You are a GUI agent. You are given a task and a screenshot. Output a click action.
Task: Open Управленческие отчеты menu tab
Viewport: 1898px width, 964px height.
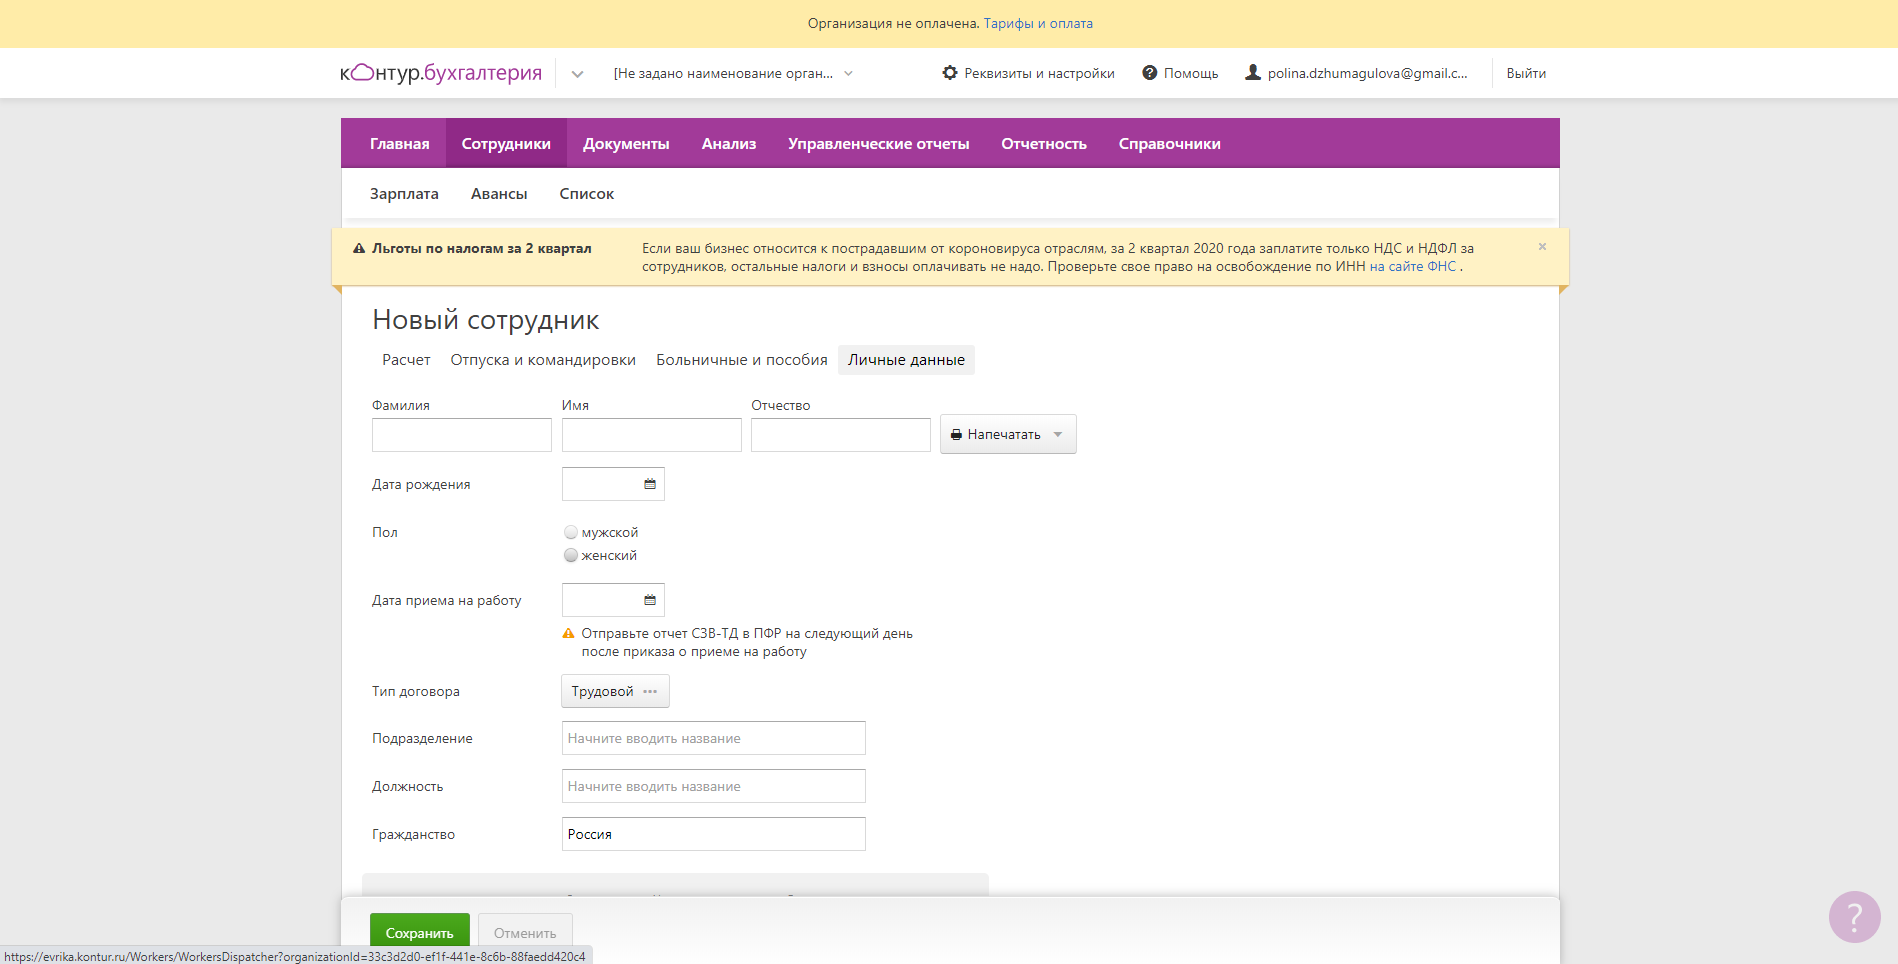click(878, 143)
